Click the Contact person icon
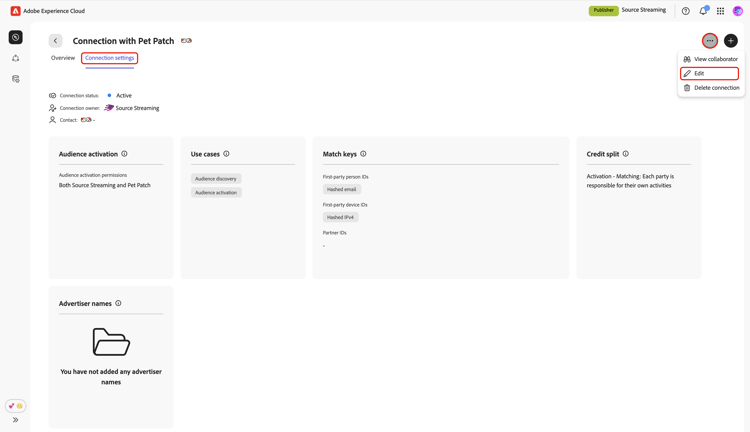750x432 pixels. click(x=52, y=120)
